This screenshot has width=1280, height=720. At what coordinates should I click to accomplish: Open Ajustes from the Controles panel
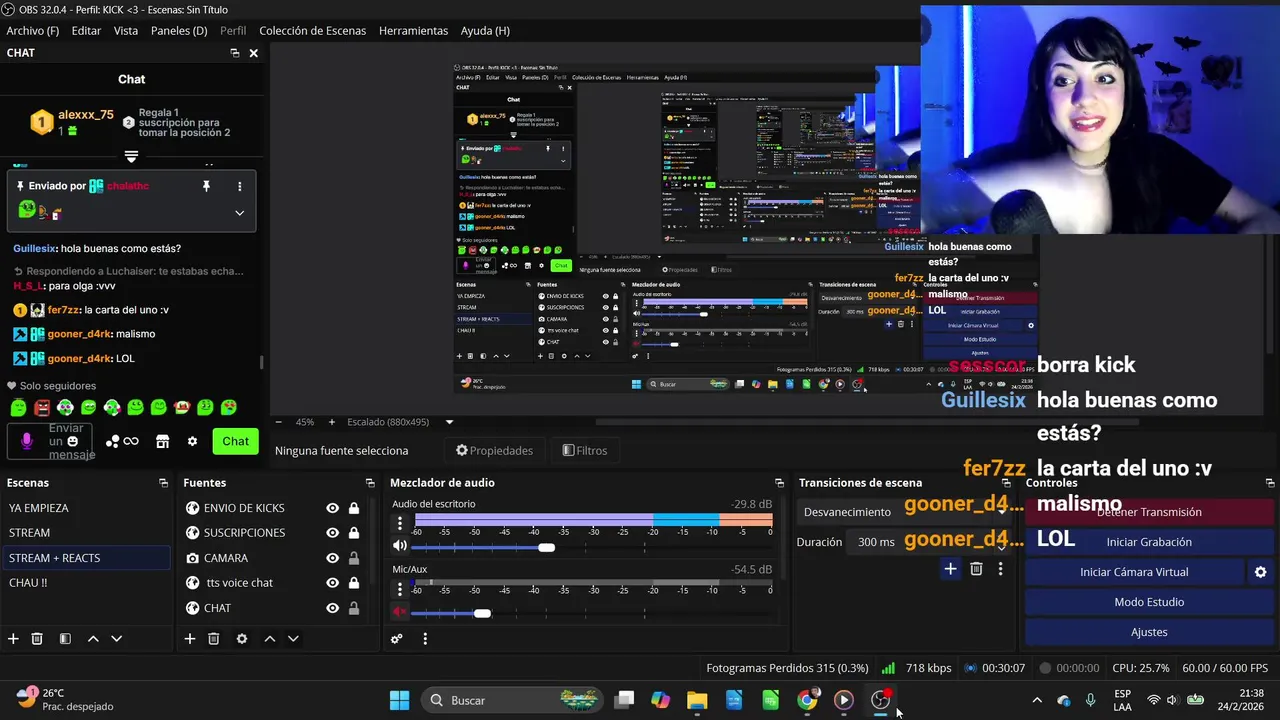click(1149, 632)
